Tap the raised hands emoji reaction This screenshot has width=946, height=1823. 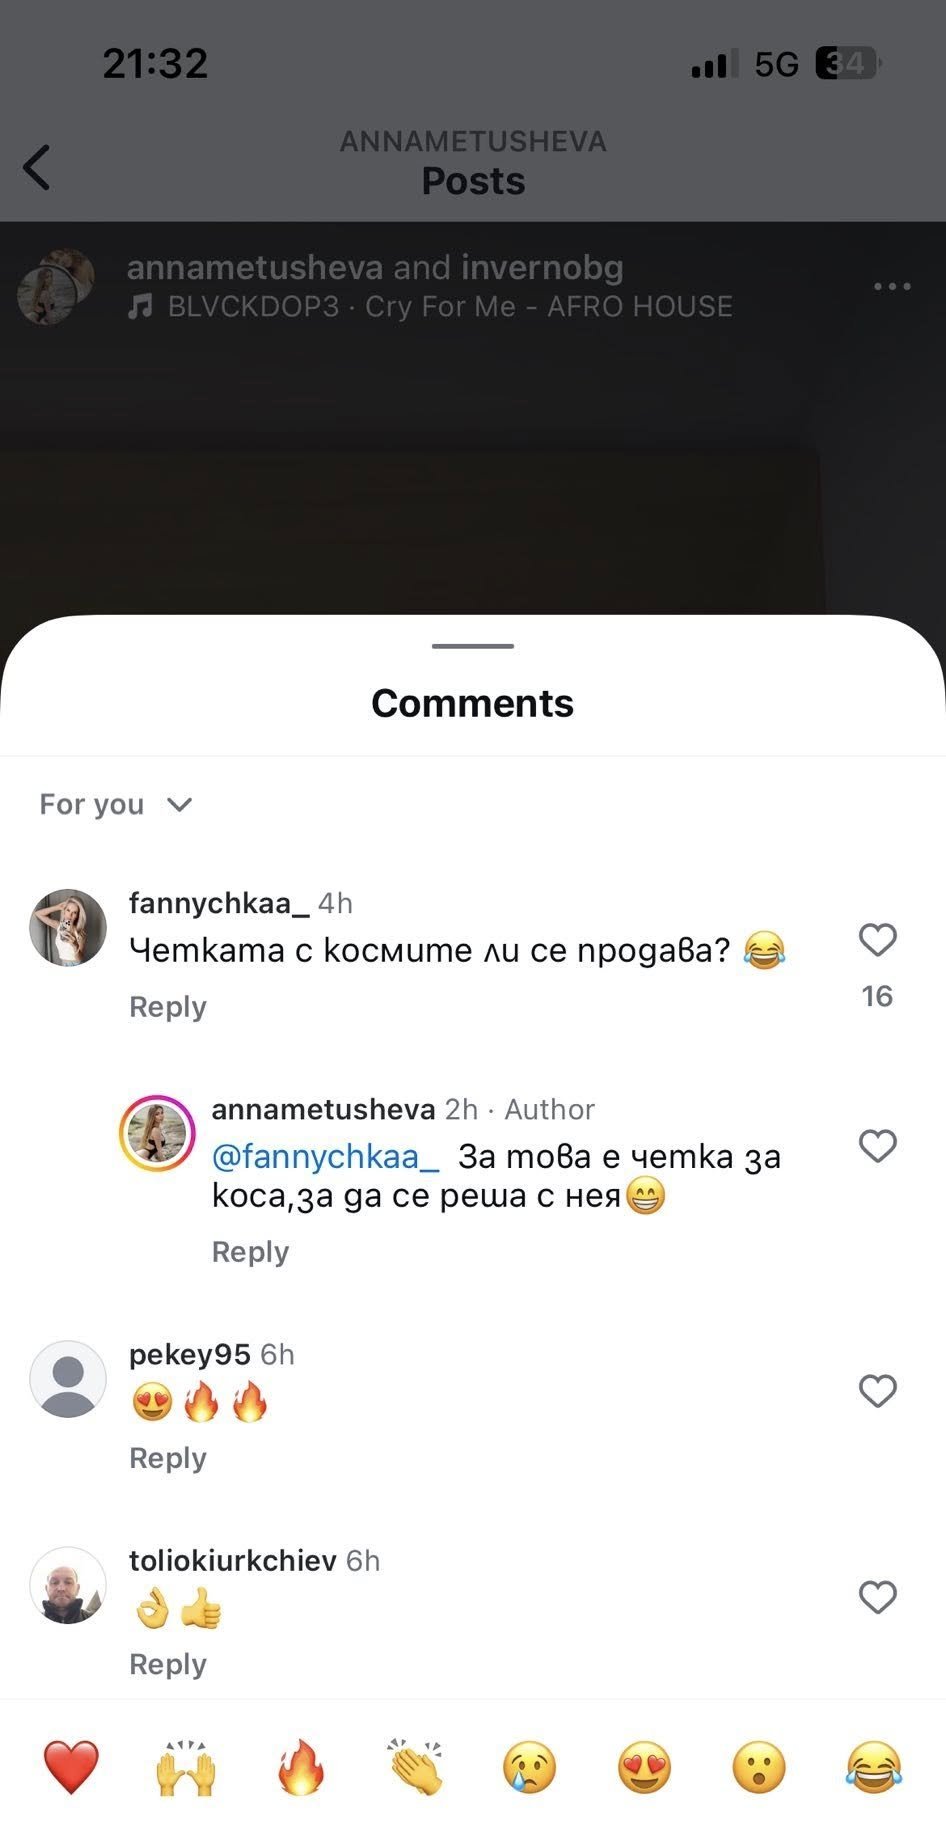(186, 1766)
